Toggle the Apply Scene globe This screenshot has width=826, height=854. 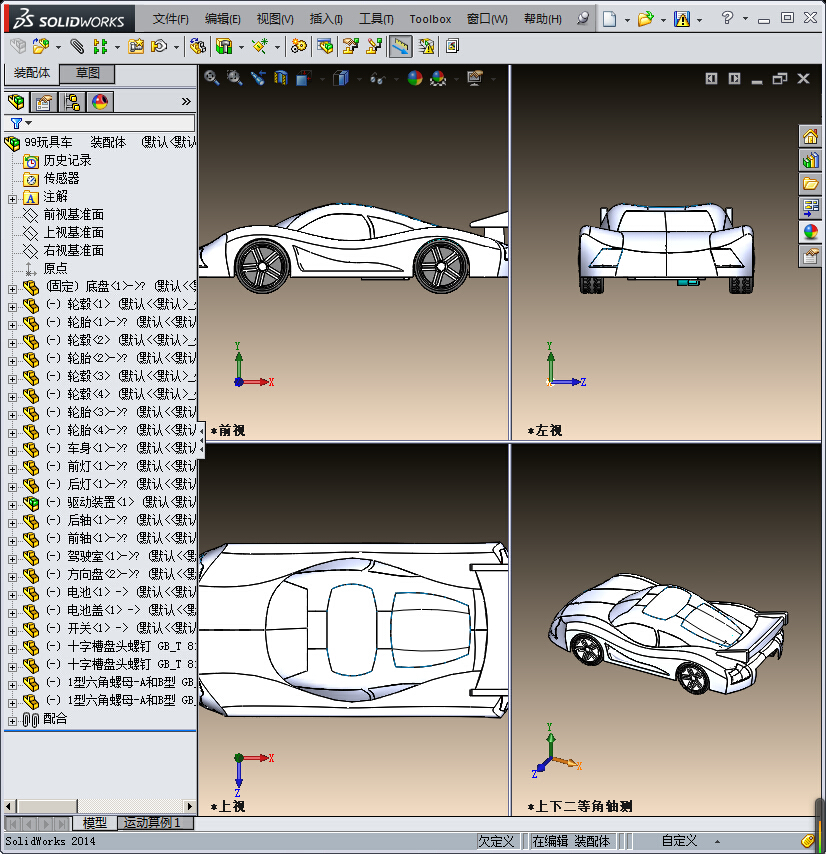(438, 78)
